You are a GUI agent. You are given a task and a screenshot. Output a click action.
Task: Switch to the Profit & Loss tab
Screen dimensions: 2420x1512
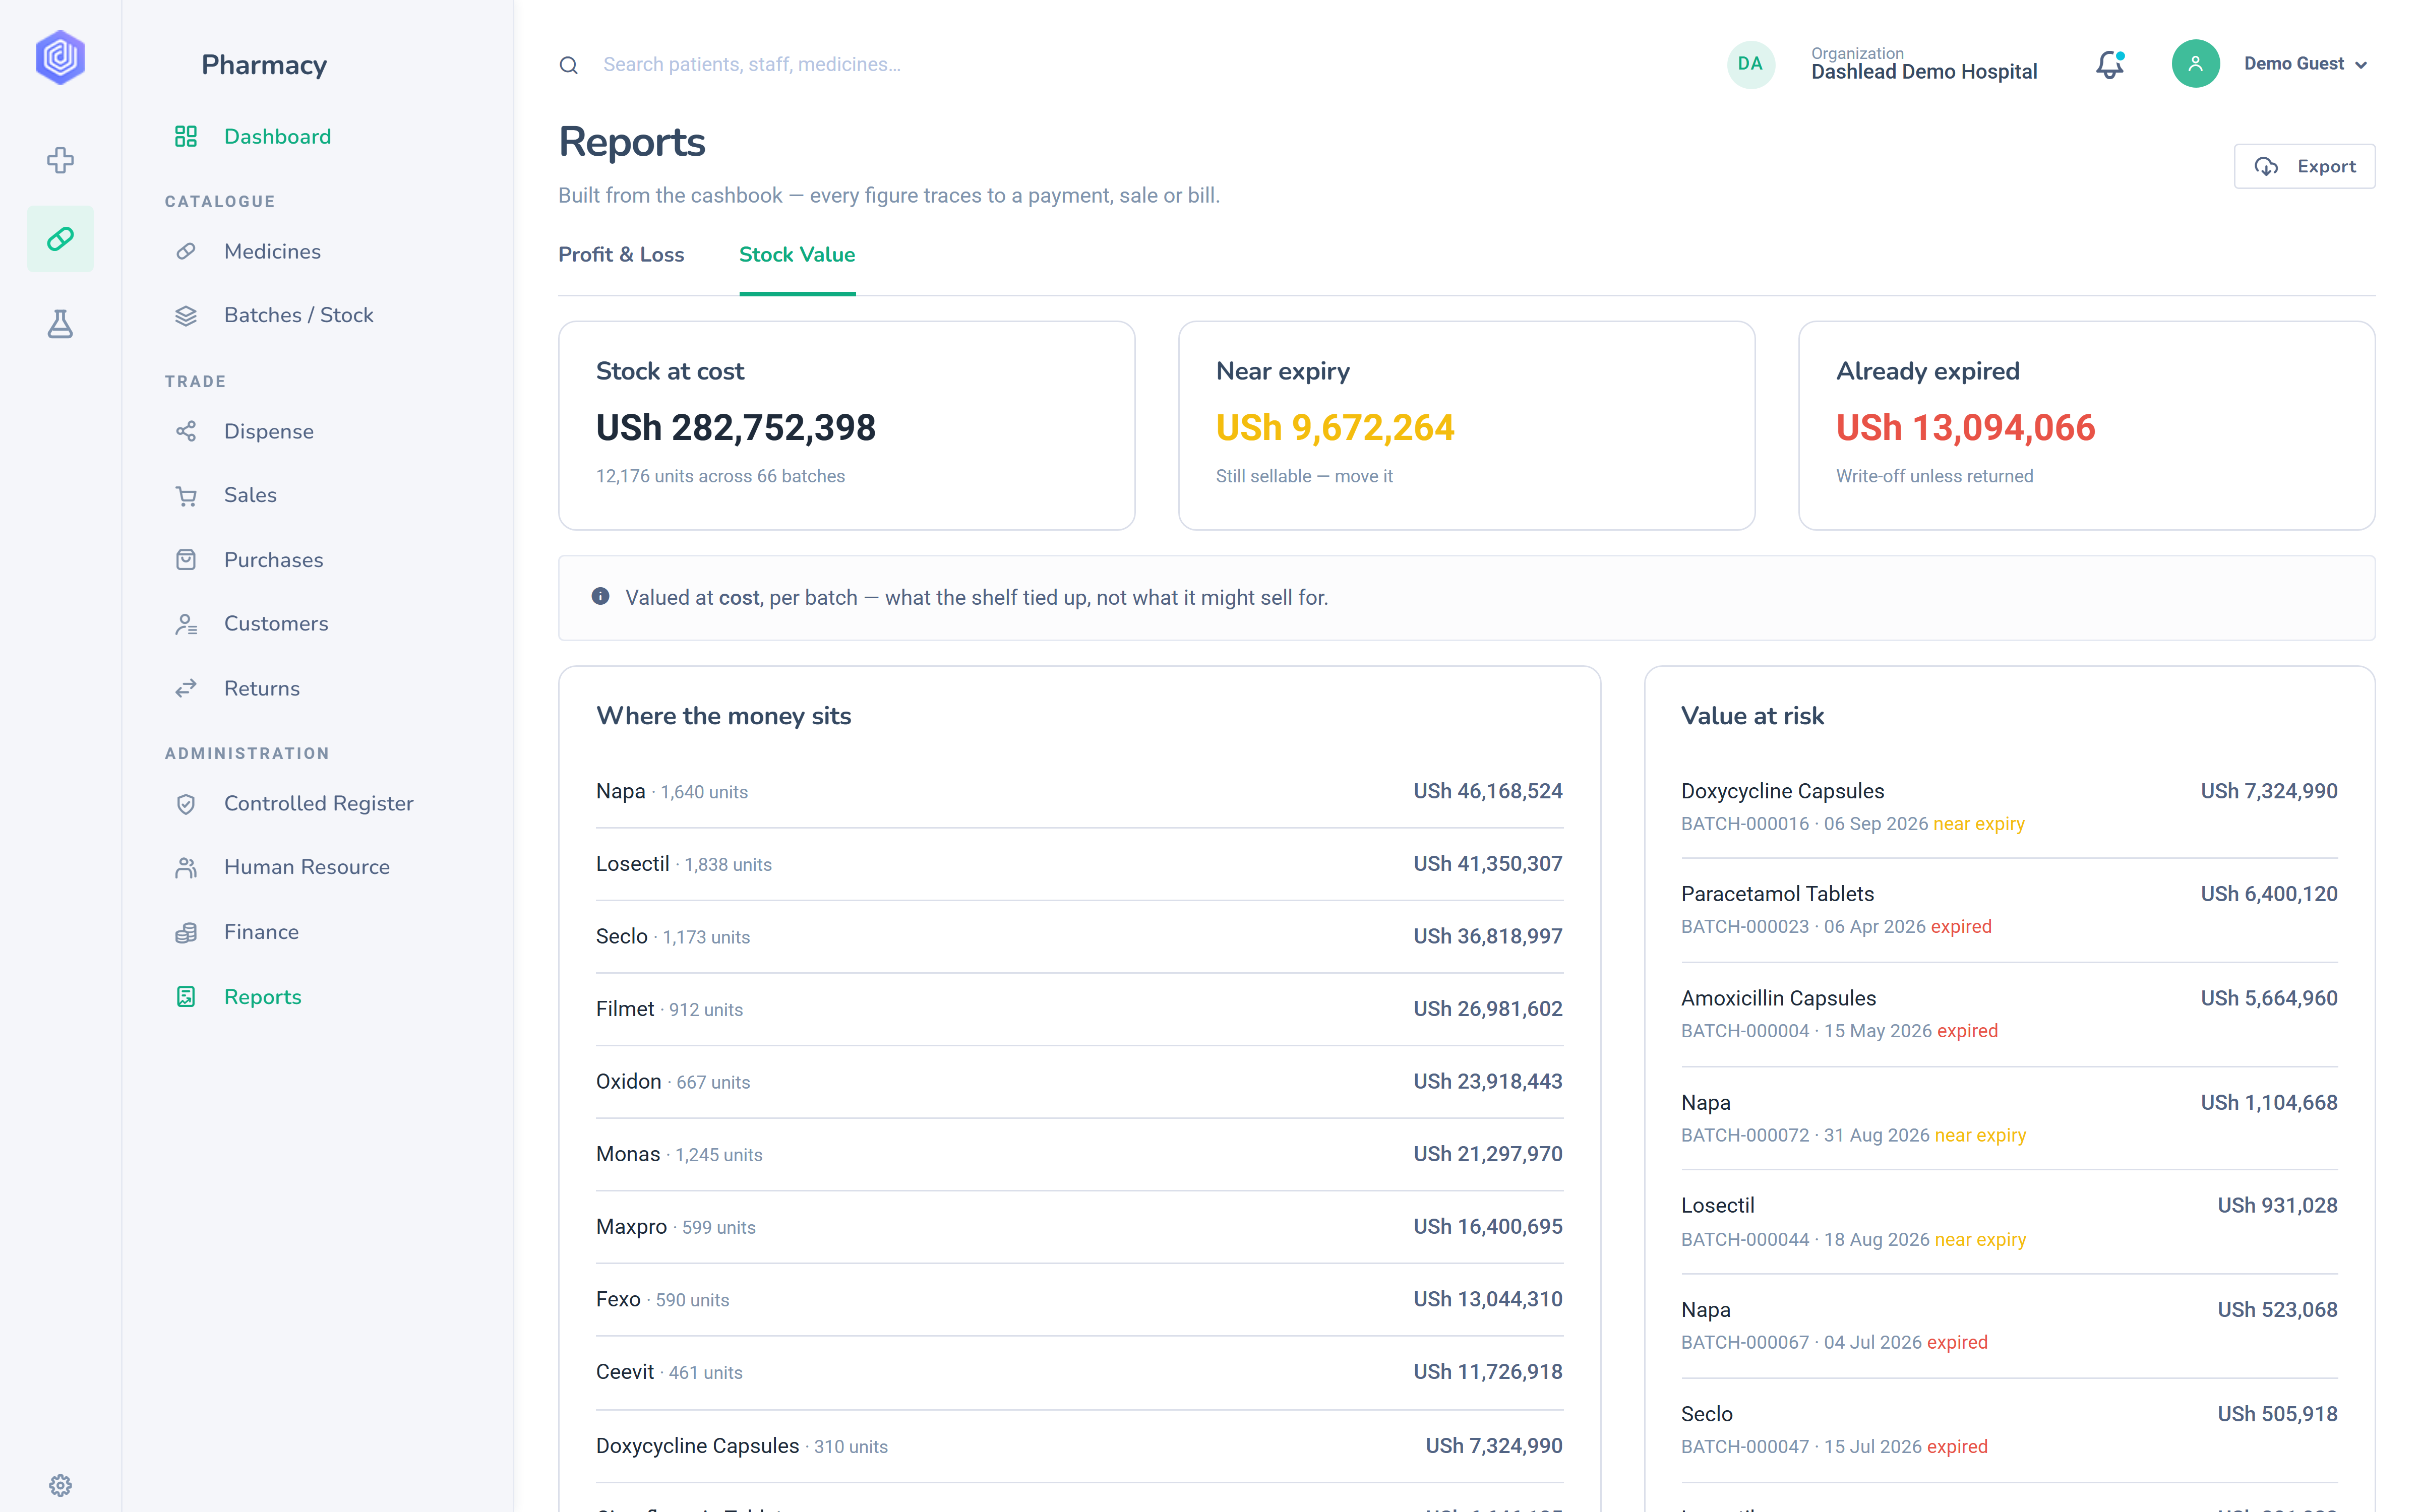621,255
